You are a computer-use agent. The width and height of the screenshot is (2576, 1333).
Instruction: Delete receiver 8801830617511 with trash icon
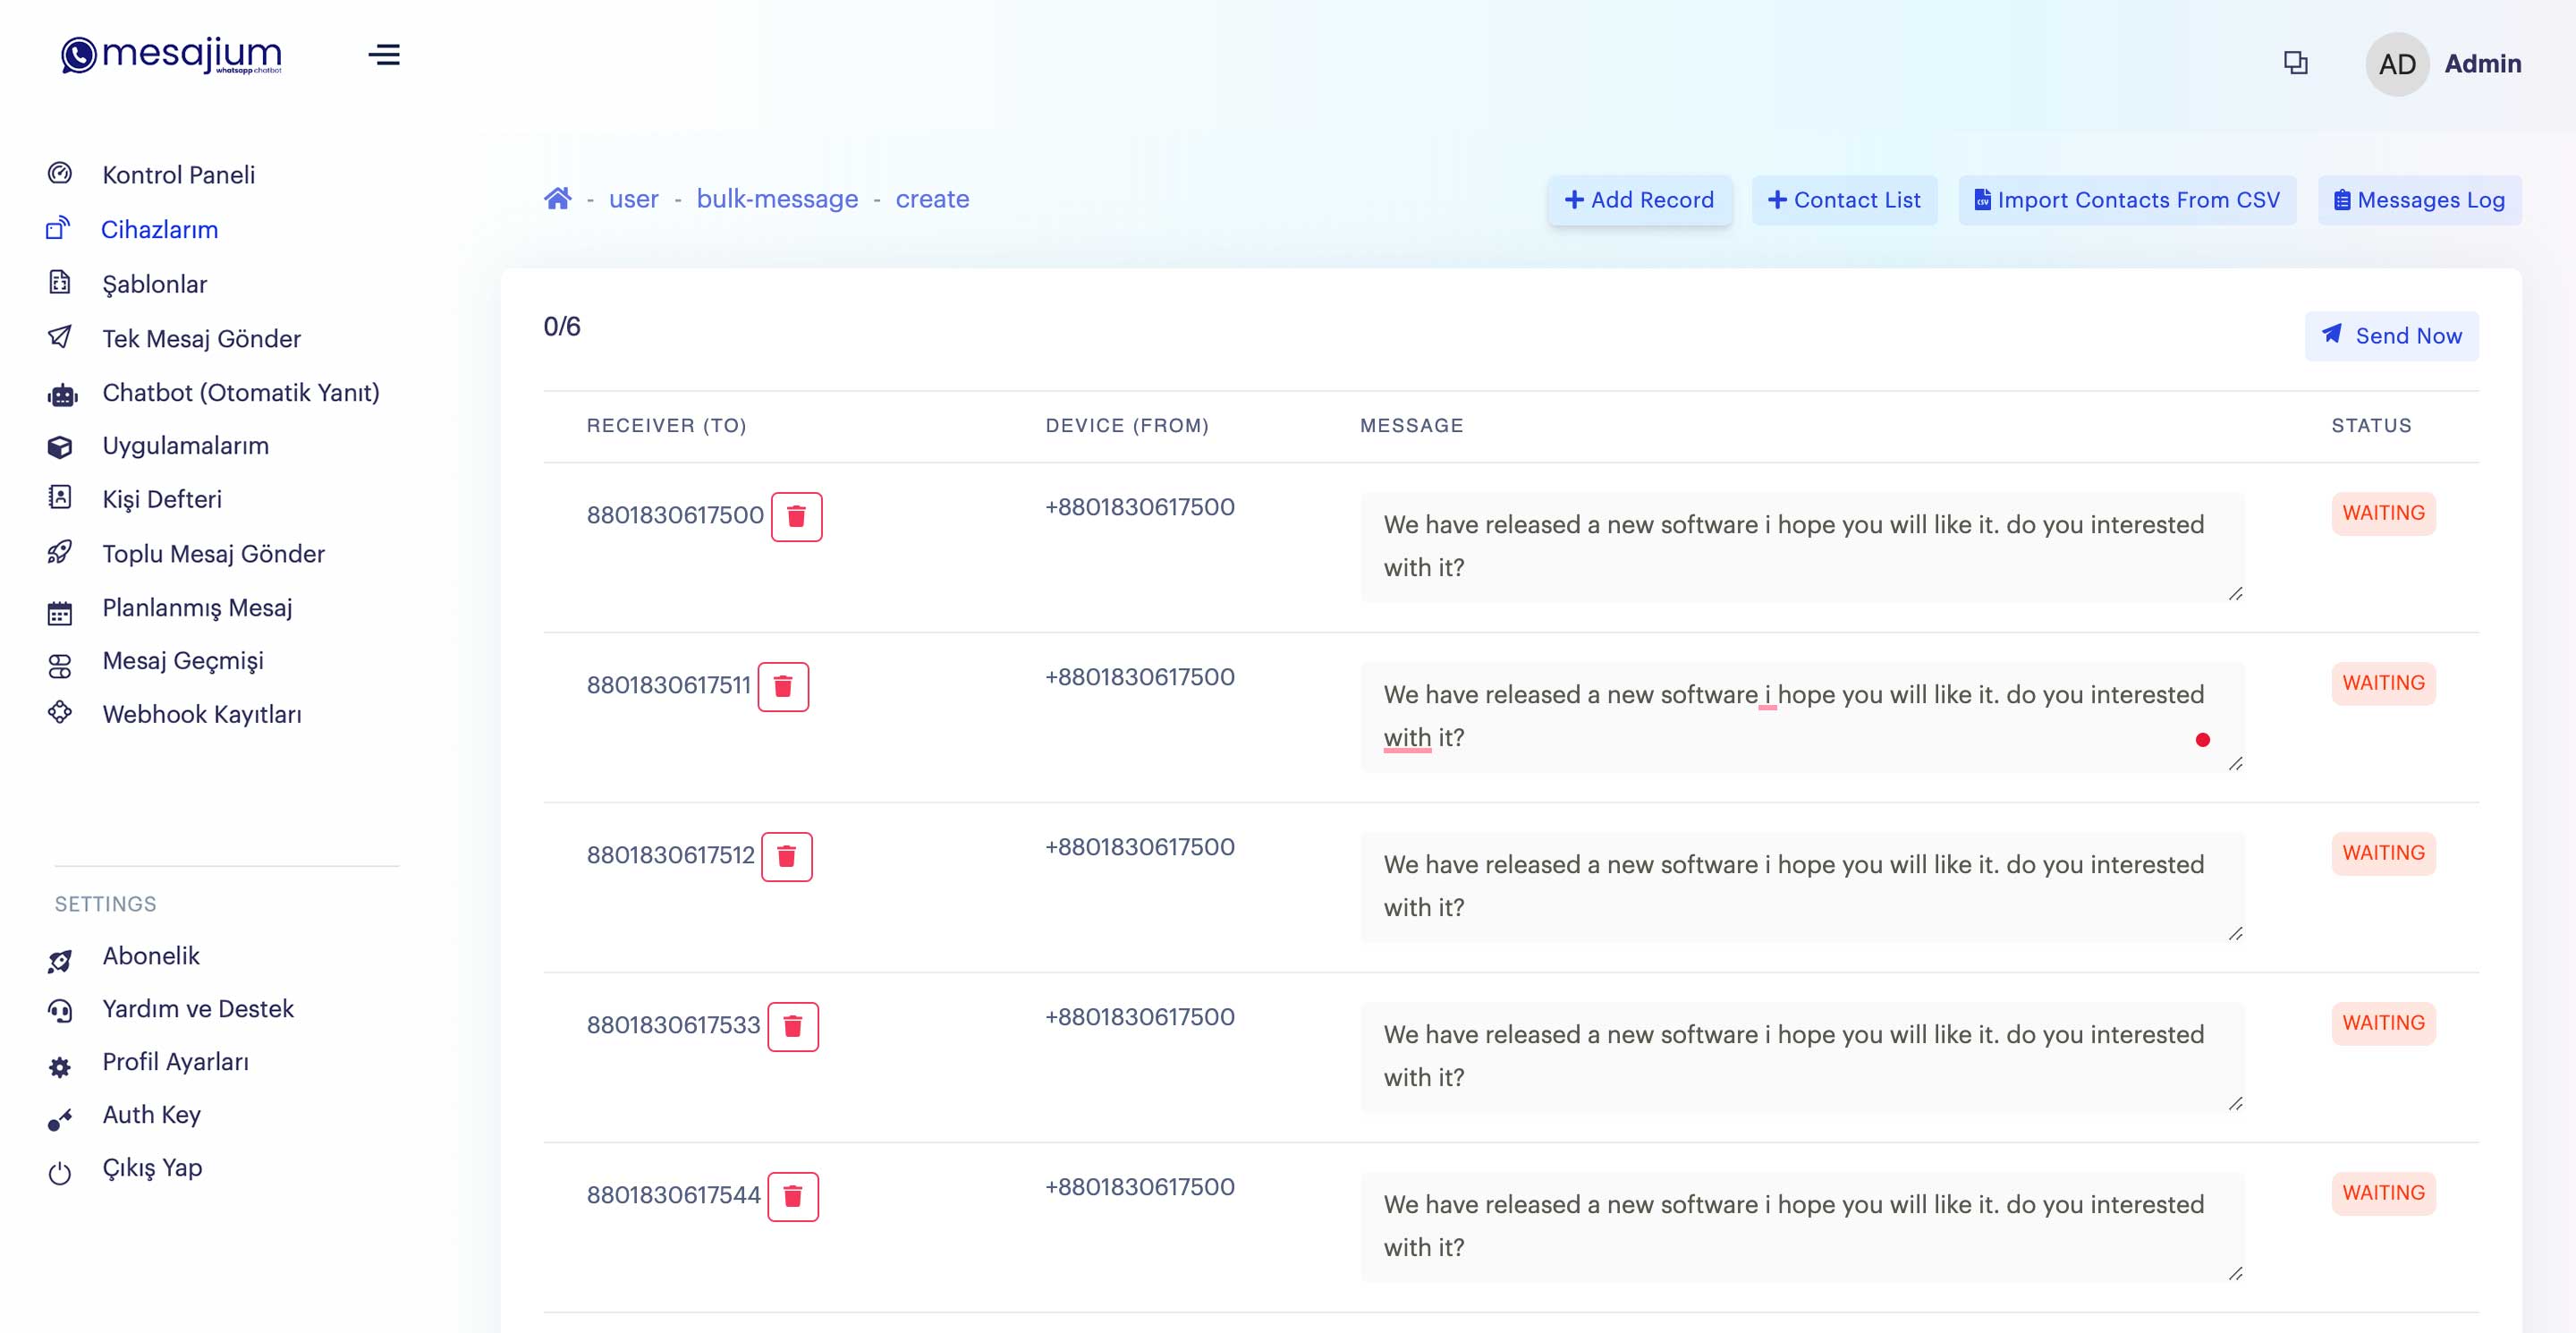(x=783, y=686)
